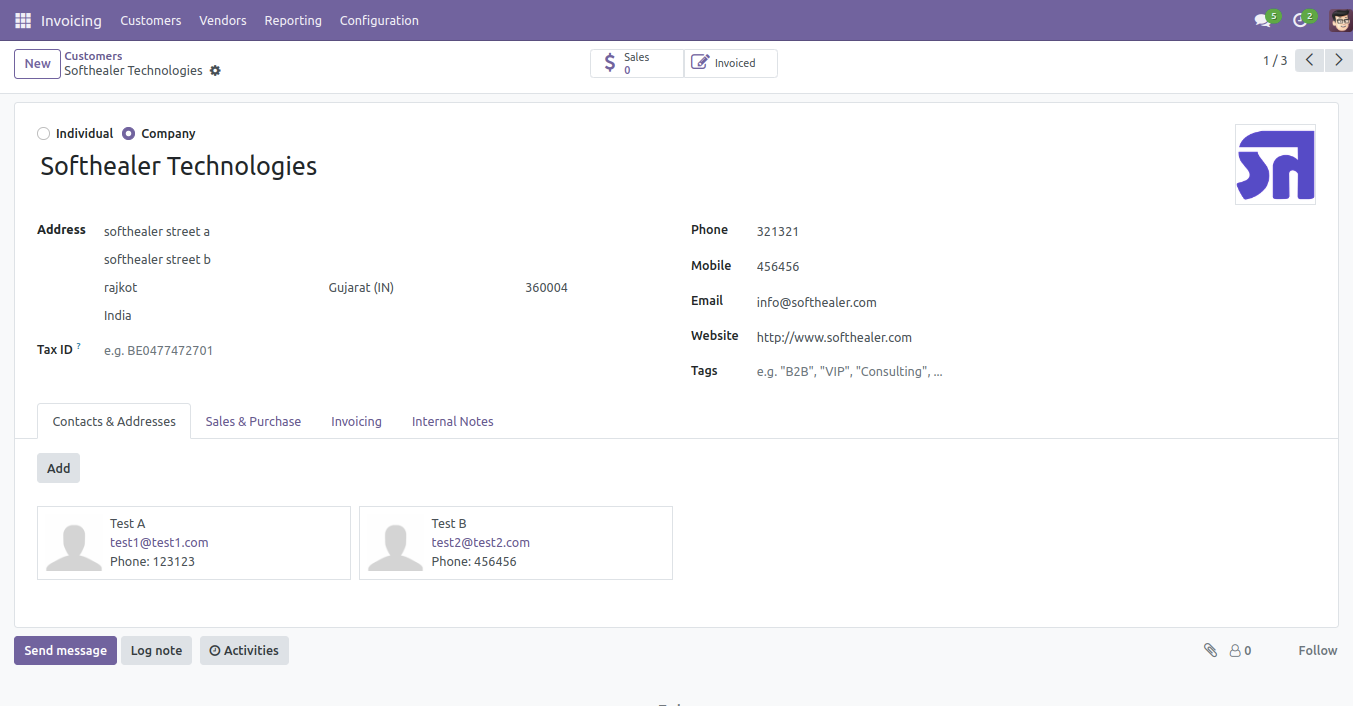Viewport: 1353px width, 706px height.
Task: Click the 1 / 3 pager counter
Action: coord(1275,61)
